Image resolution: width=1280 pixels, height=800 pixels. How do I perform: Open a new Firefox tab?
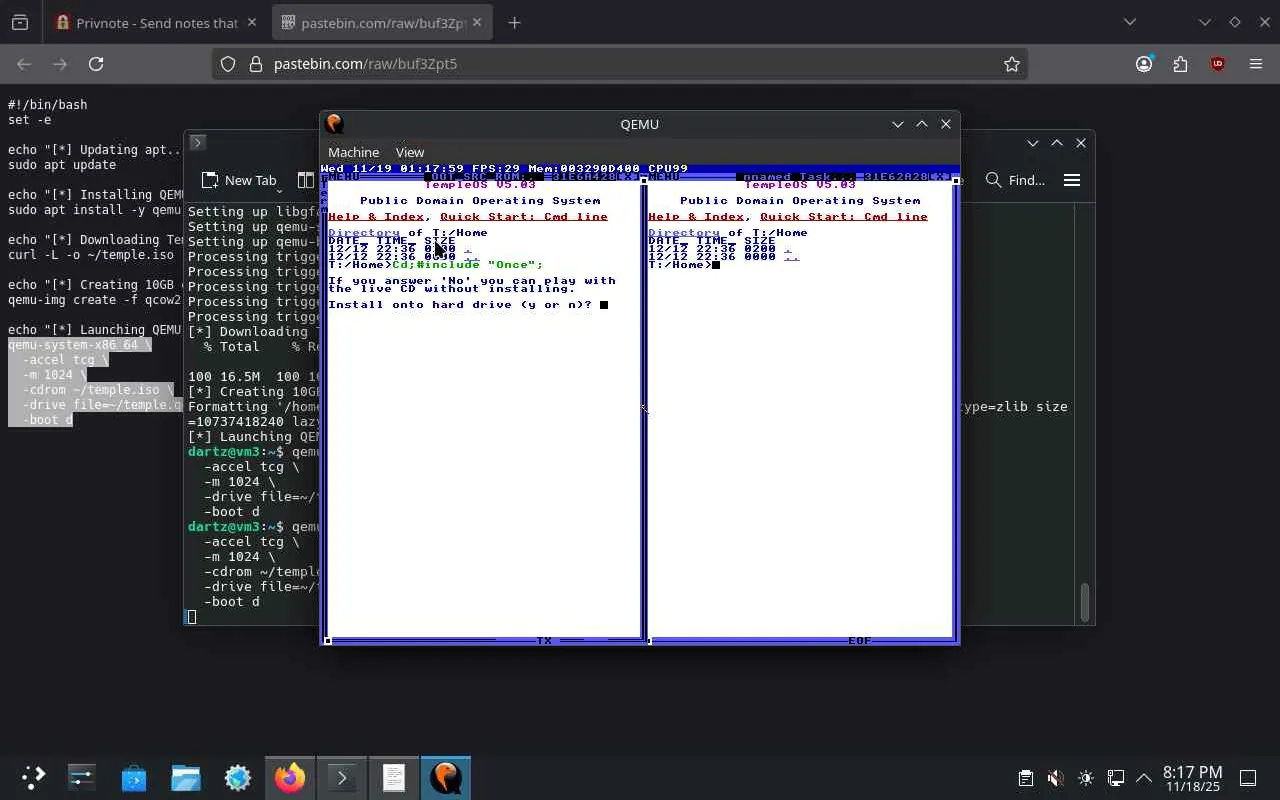514,23
